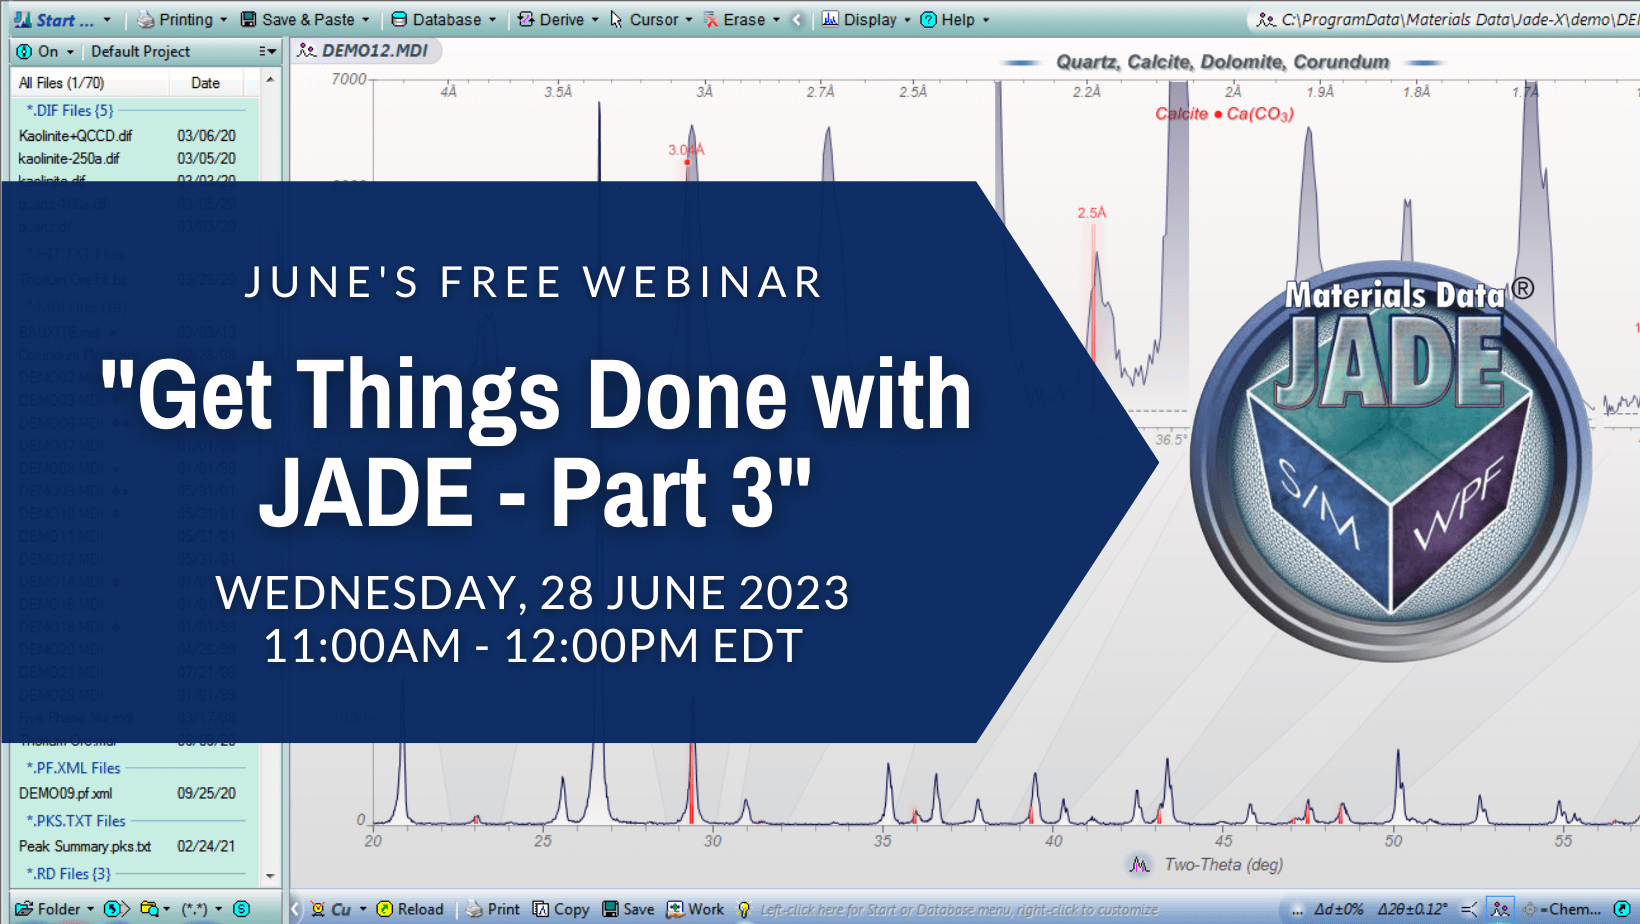The image size is (1640, 924).
Task: Click the Save button in bottom toolbar
Action: (628, 909)
